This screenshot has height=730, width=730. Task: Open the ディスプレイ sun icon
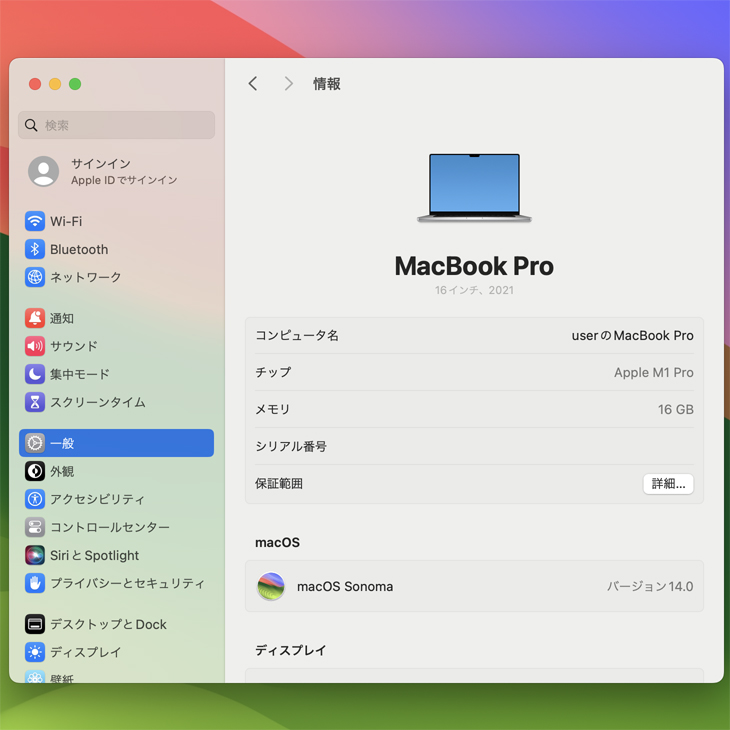(35, 652)
